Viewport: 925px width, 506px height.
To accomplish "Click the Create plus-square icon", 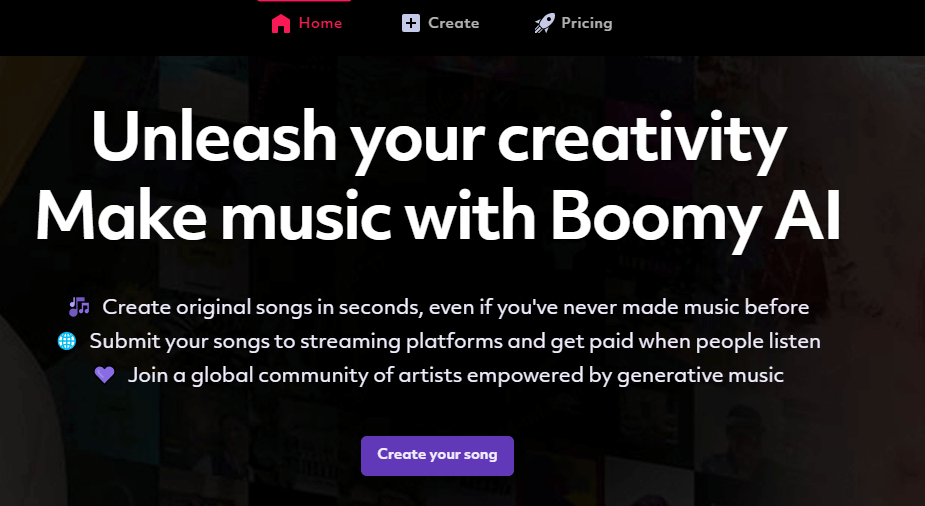I will point(411,23).
